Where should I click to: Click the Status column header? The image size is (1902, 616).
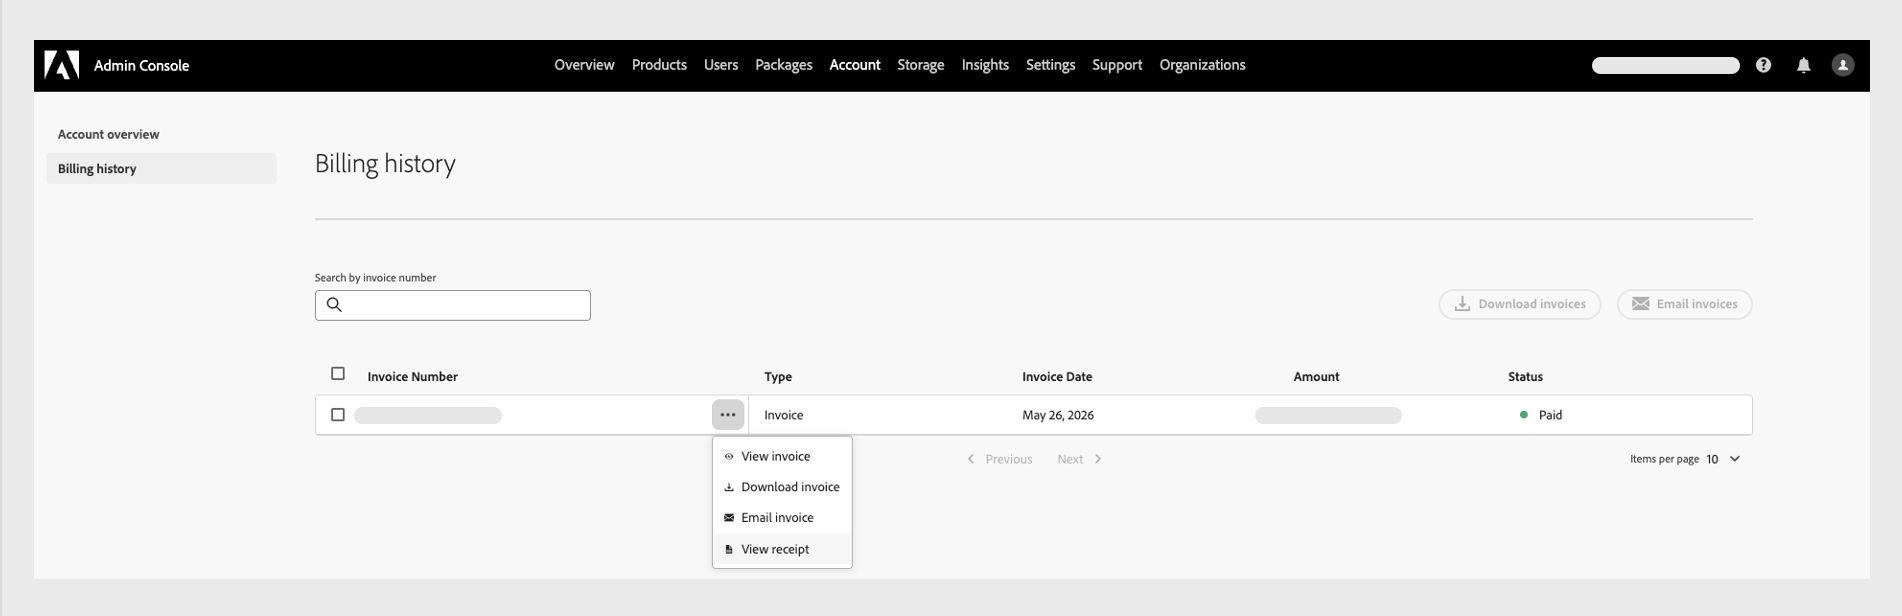[1525, 377]
